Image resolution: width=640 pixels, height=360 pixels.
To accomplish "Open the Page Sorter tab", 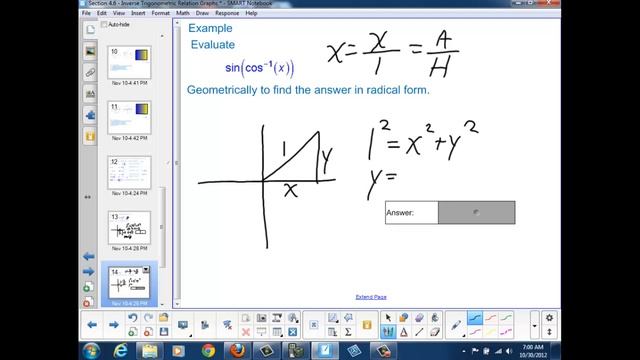I will (90, 29).
